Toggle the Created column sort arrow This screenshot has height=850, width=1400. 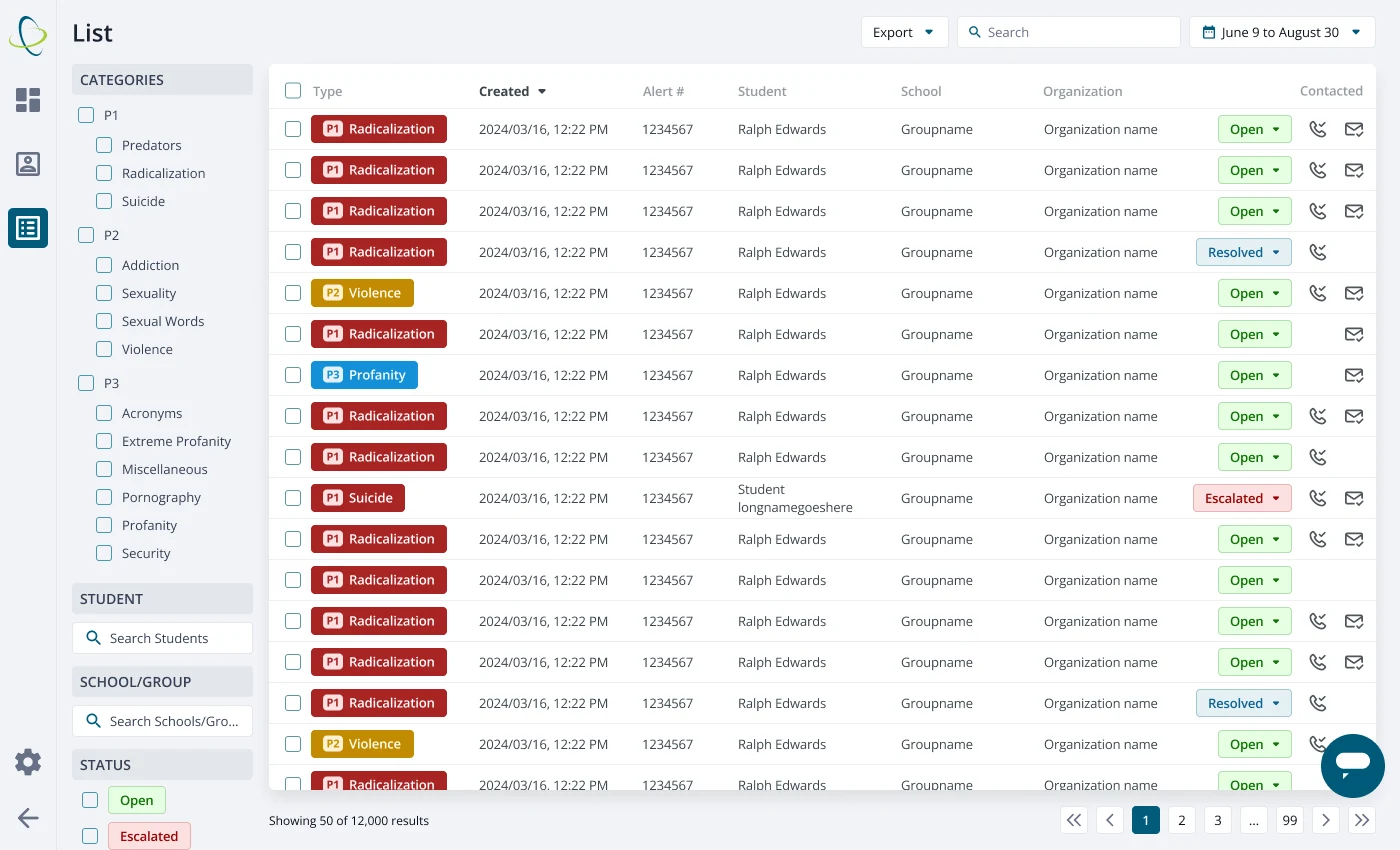(542, 91)
